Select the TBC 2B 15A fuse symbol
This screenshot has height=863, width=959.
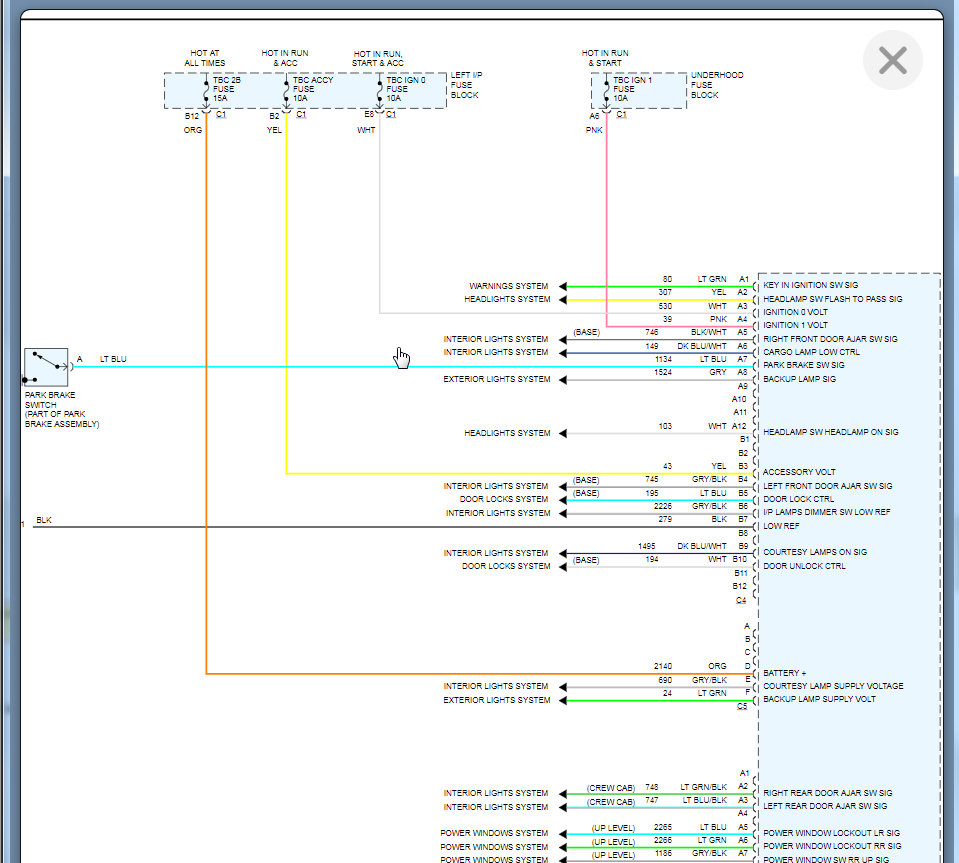click(207, 90)
